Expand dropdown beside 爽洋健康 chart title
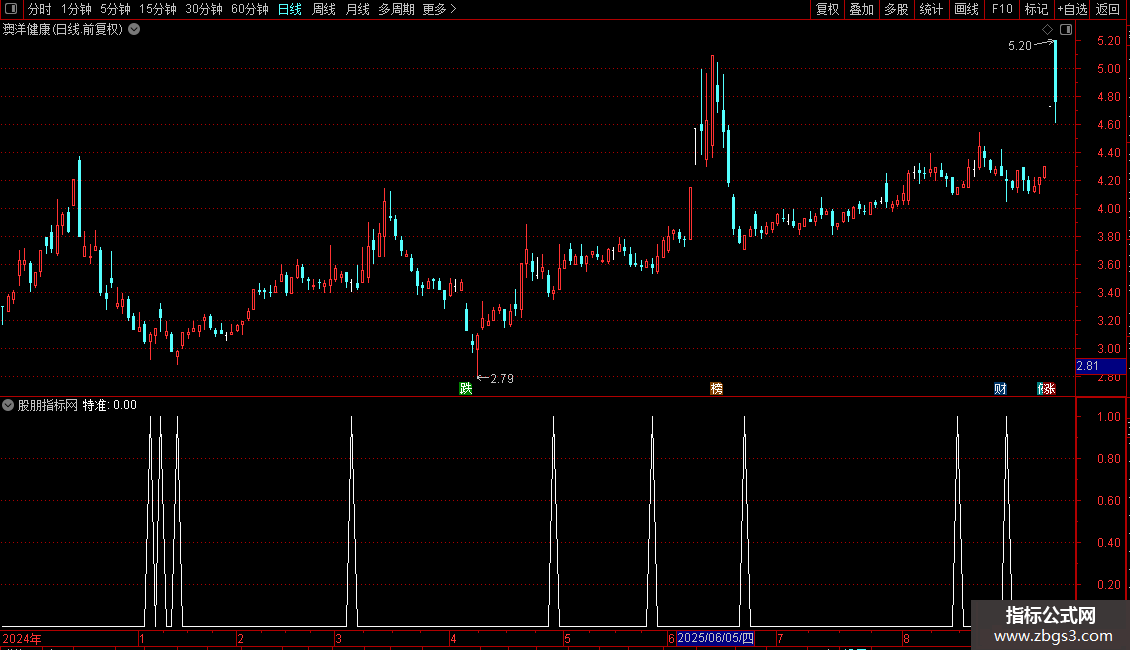 [134, 30]
